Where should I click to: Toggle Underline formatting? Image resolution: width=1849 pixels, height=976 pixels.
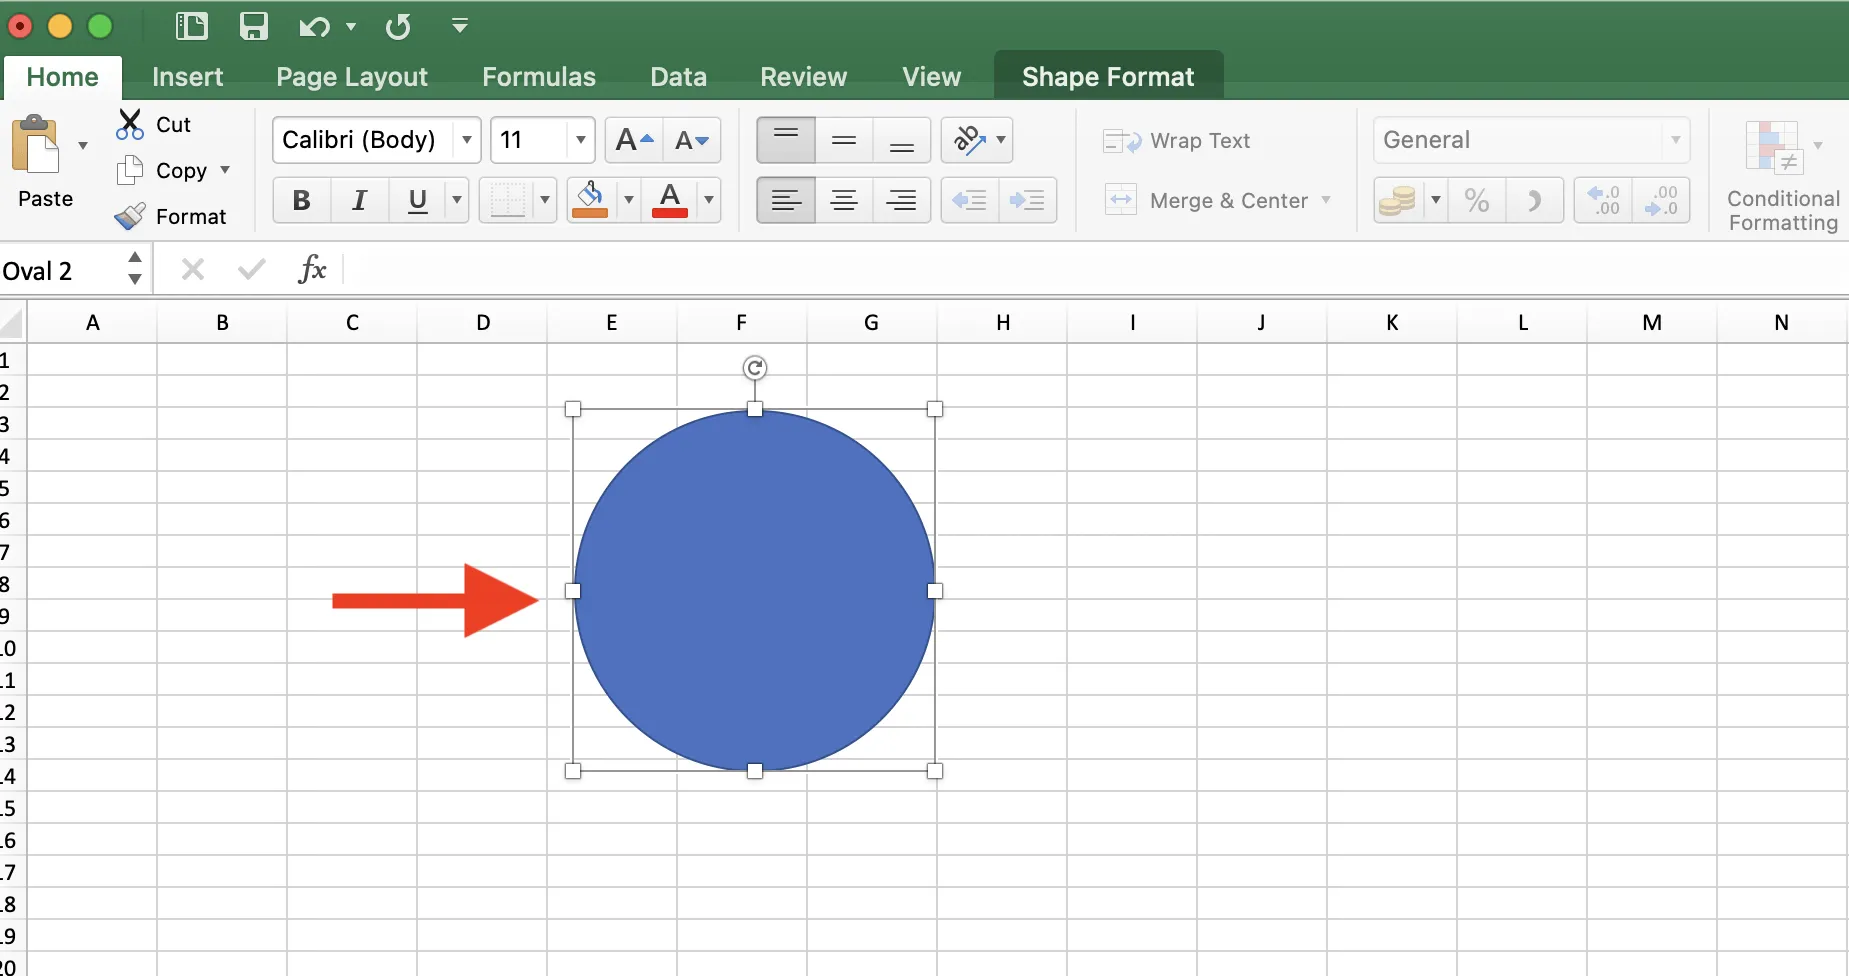click(418, 200)
